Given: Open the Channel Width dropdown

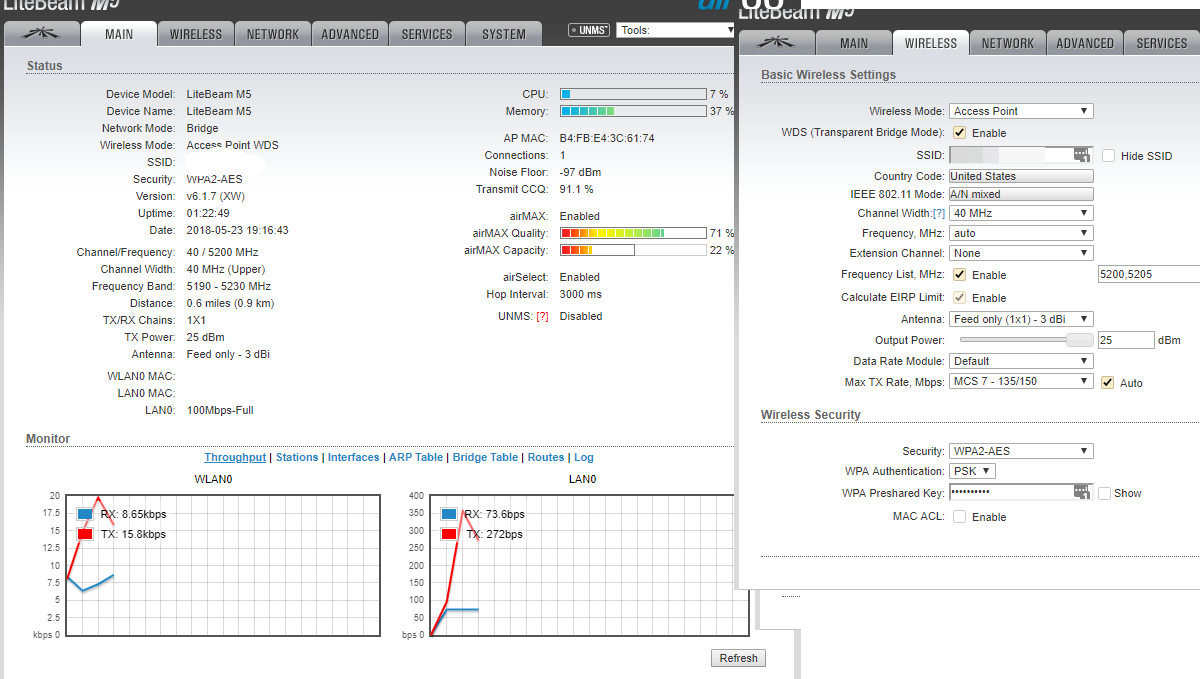Looking at the screenshot, I should tap(1021, 213).
